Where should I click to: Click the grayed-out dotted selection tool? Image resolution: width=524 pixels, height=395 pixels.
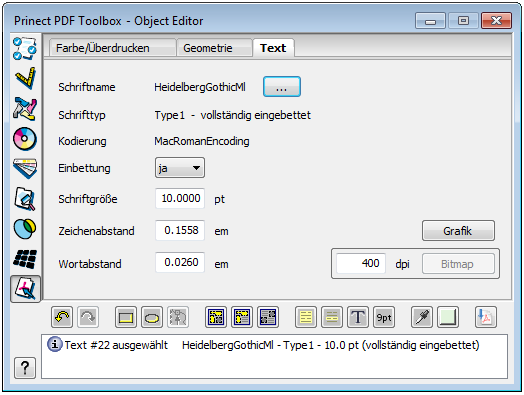point(178,317)
